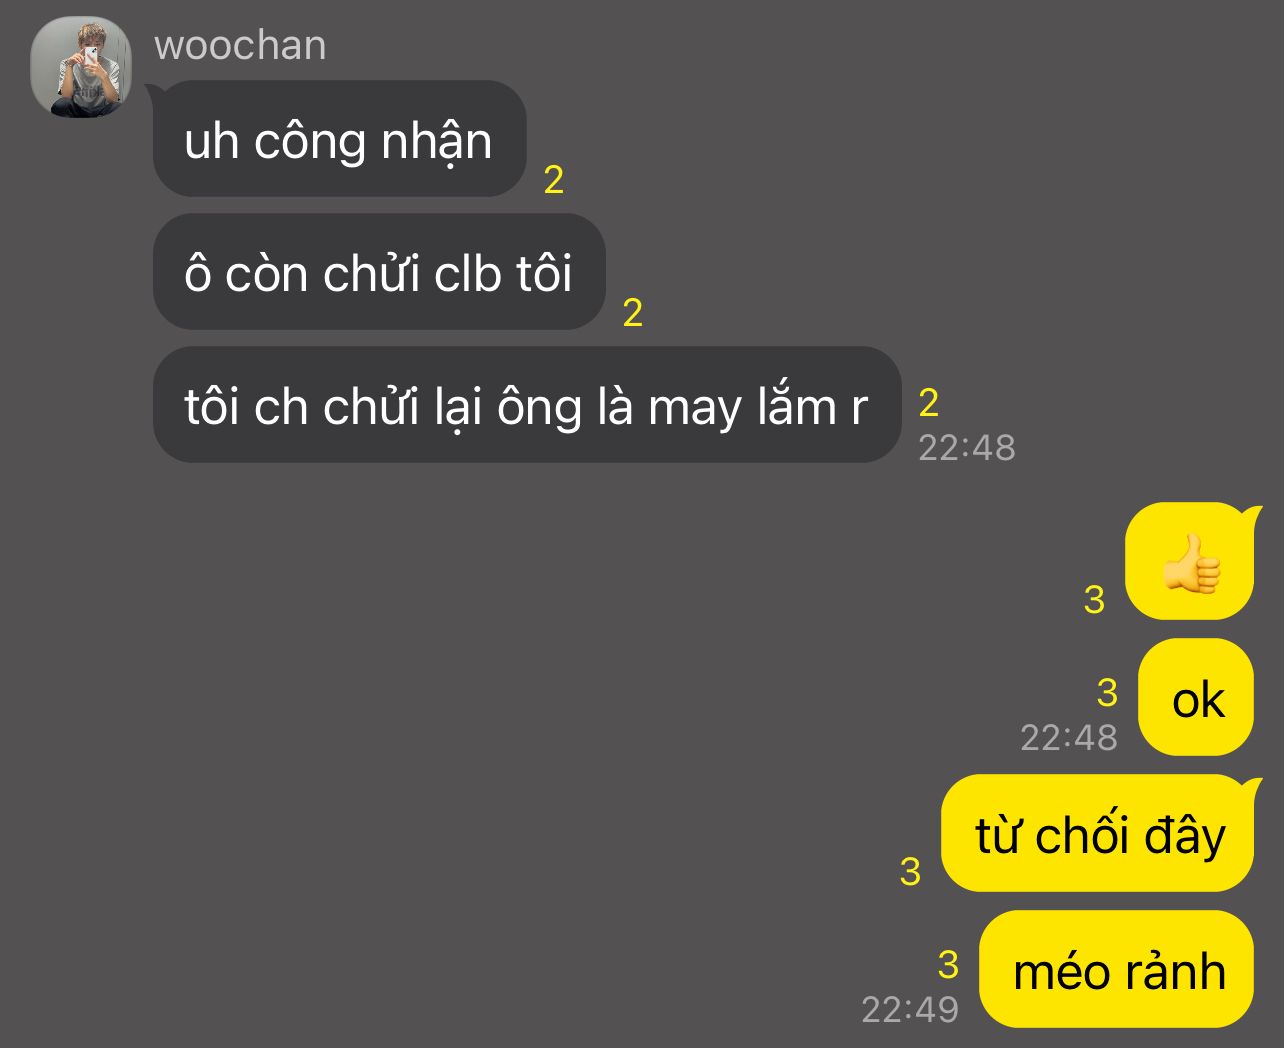Tap unread count 3 beside "từ chối đây"
Image resolution: width=1284 pixels, height=1048 pixels.
pos(910,871)
